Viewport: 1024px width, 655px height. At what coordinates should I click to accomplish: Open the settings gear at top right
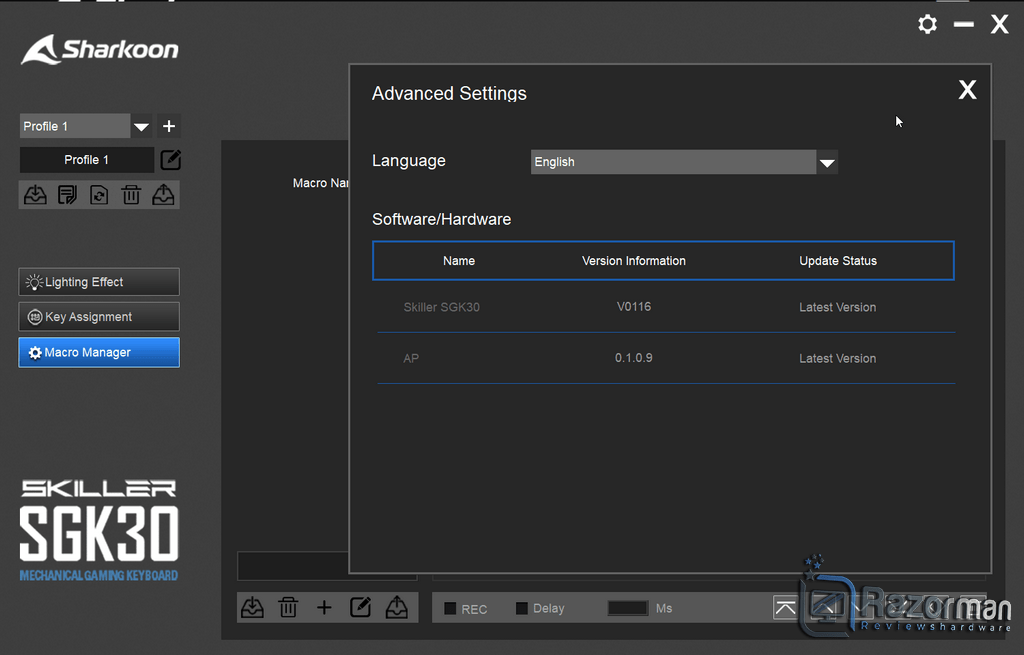[x=927, y=25]
